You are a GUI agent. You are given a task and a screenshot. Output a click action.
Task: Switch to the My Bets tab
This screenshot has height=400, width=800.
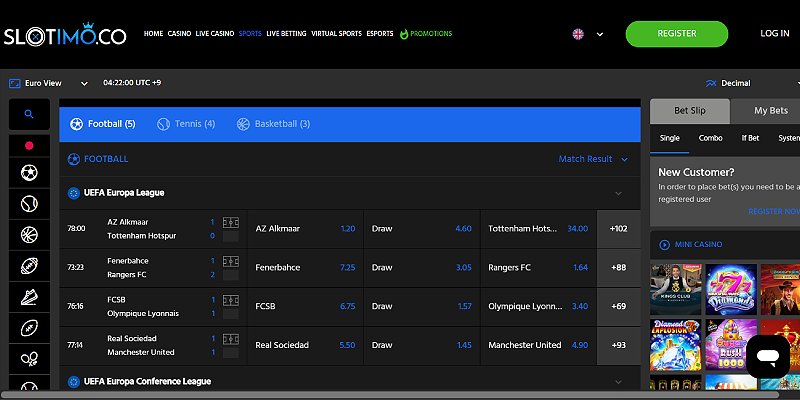[x=770, y=111]
